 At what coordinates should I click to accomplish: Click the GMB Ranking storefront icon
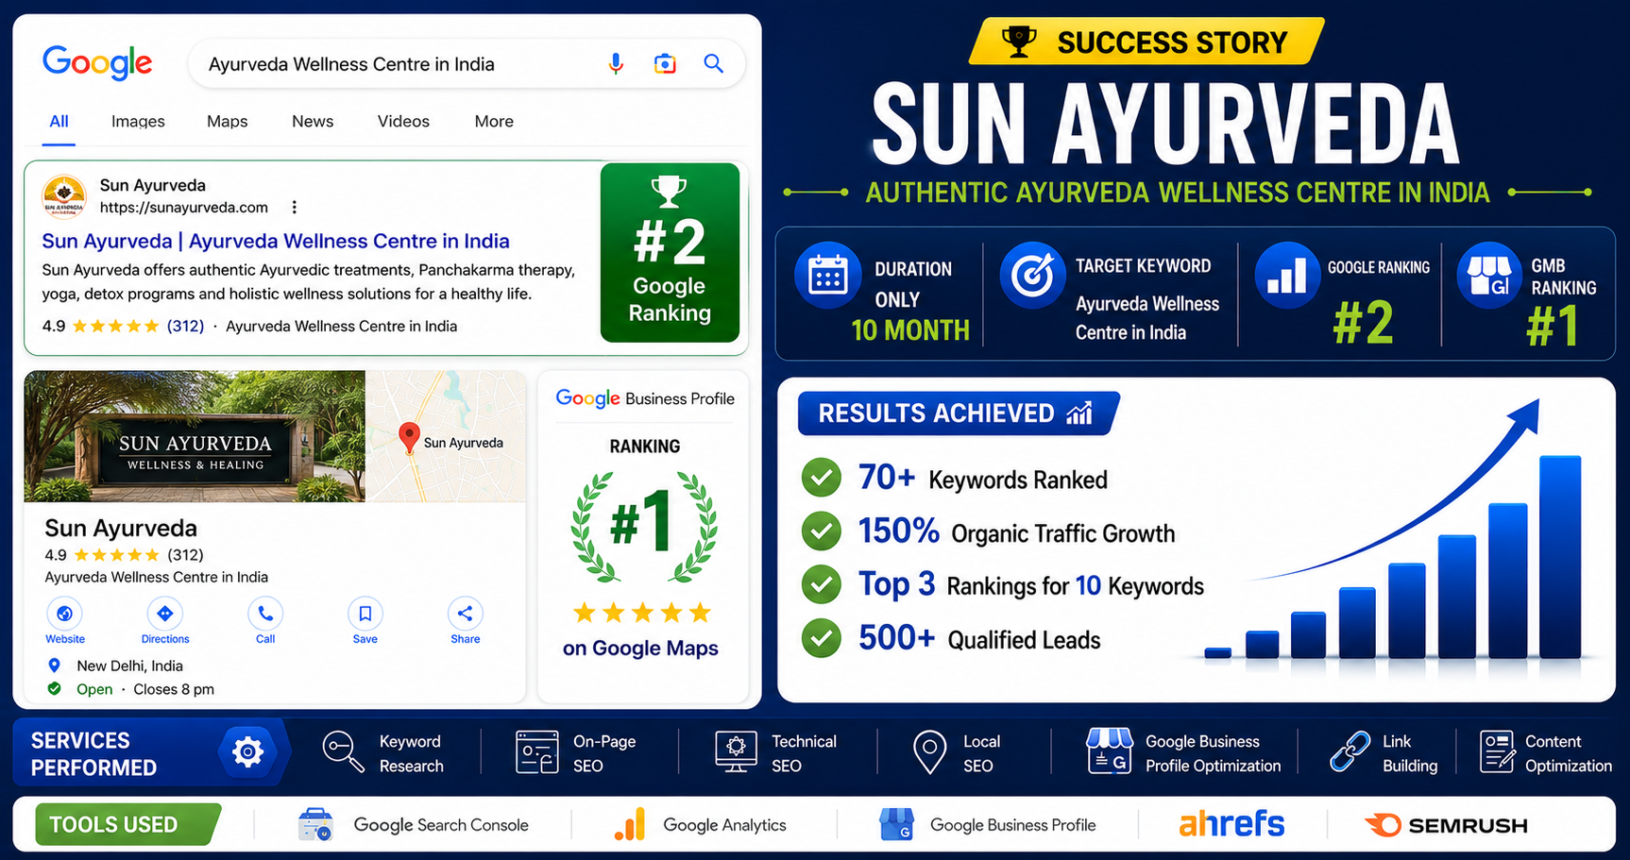pyautogui.click(x=1489, y=274)
